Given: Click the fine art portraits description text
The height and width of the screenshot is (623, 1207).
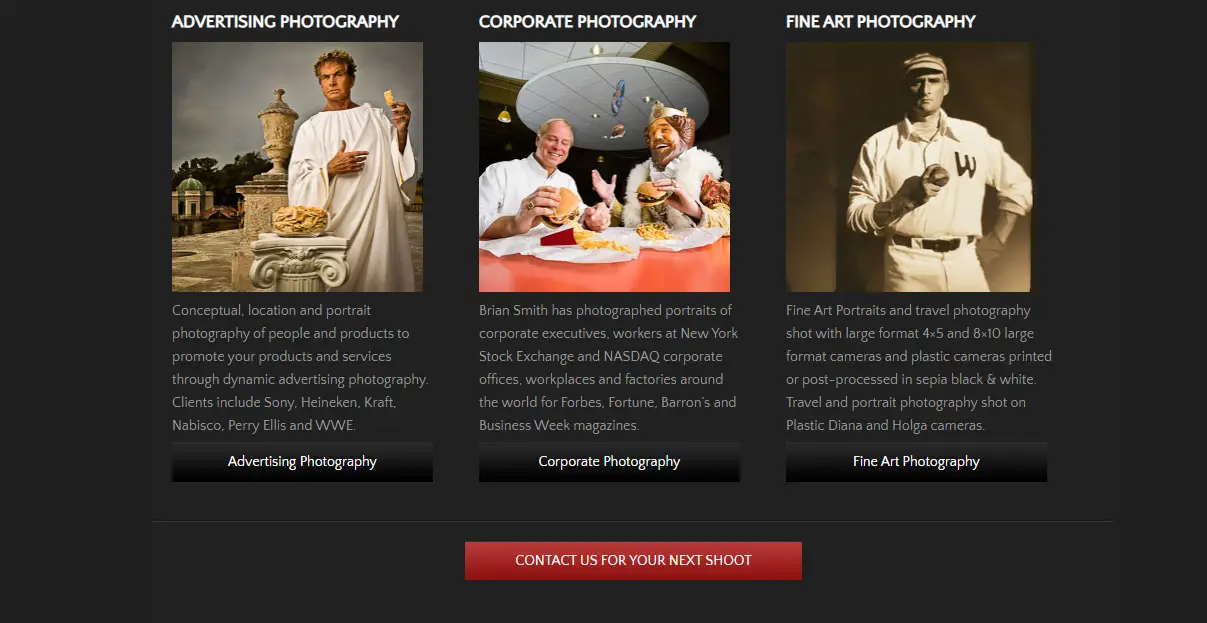Looking at the screenshot, I should pyautogui.click(x=919, y=368).
